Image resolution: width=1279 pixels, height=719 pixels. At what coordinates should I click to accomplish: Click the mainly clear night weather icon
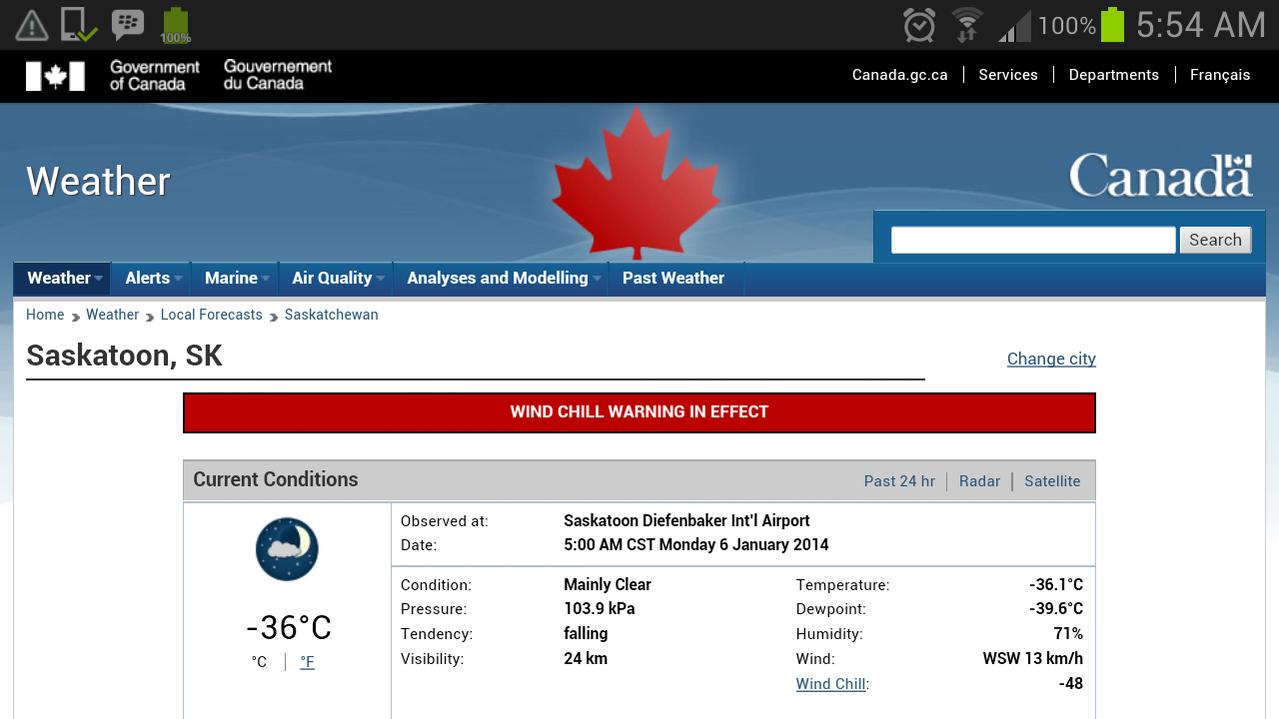tap(287, 549)
